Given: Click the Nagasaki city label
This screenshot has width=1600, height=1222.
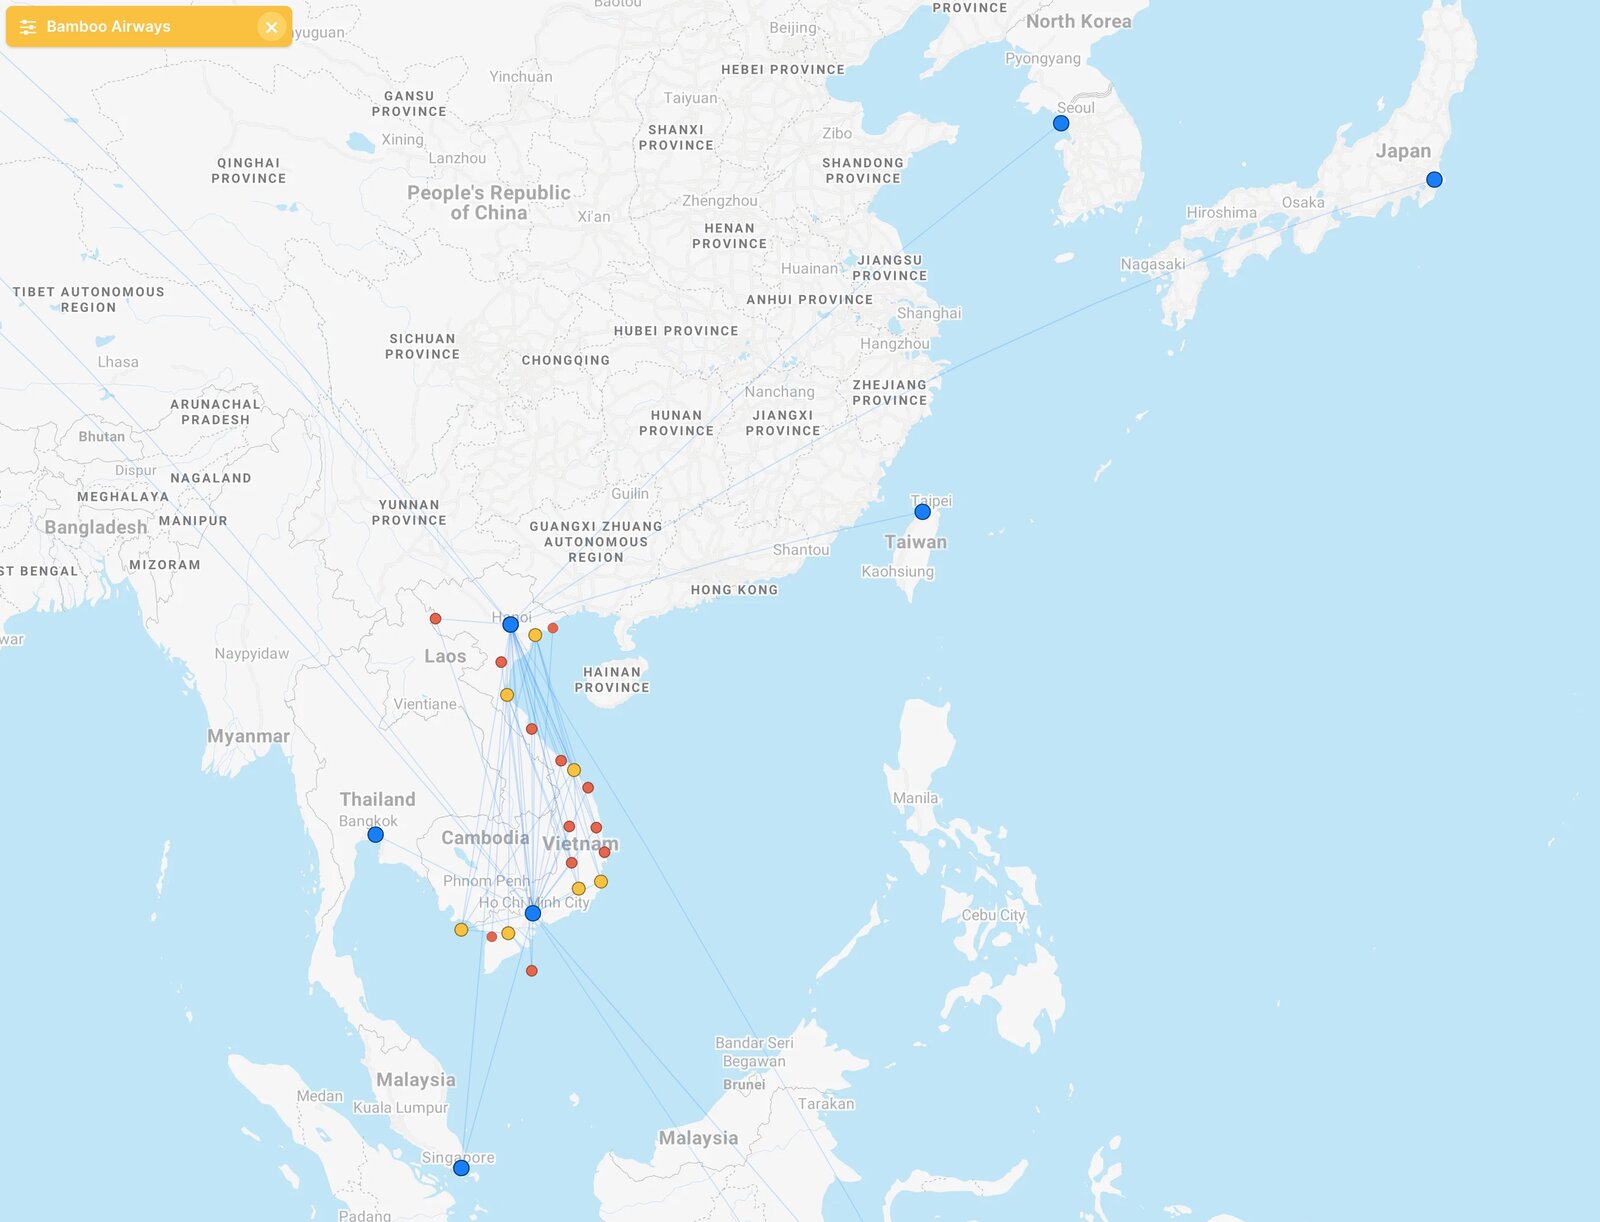Looking at the screenshot, I should pyautogui.click(x=1152, y=265).
